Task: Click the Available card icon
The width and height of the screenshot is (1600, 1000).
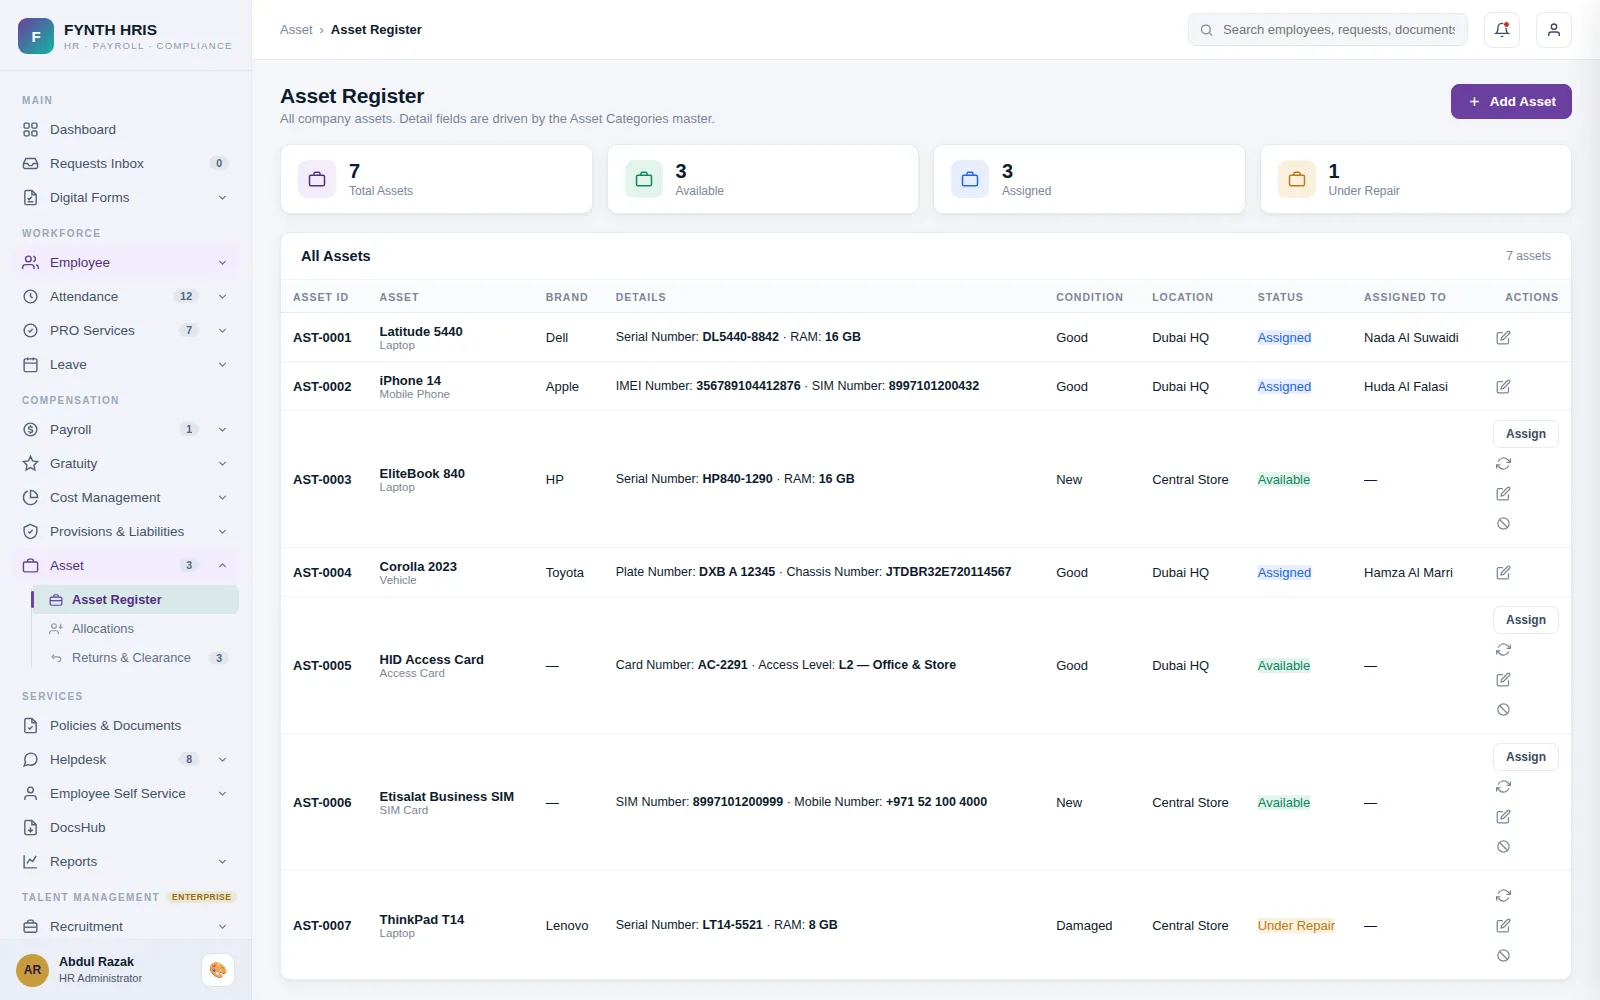Action: [x=644, y=180]
